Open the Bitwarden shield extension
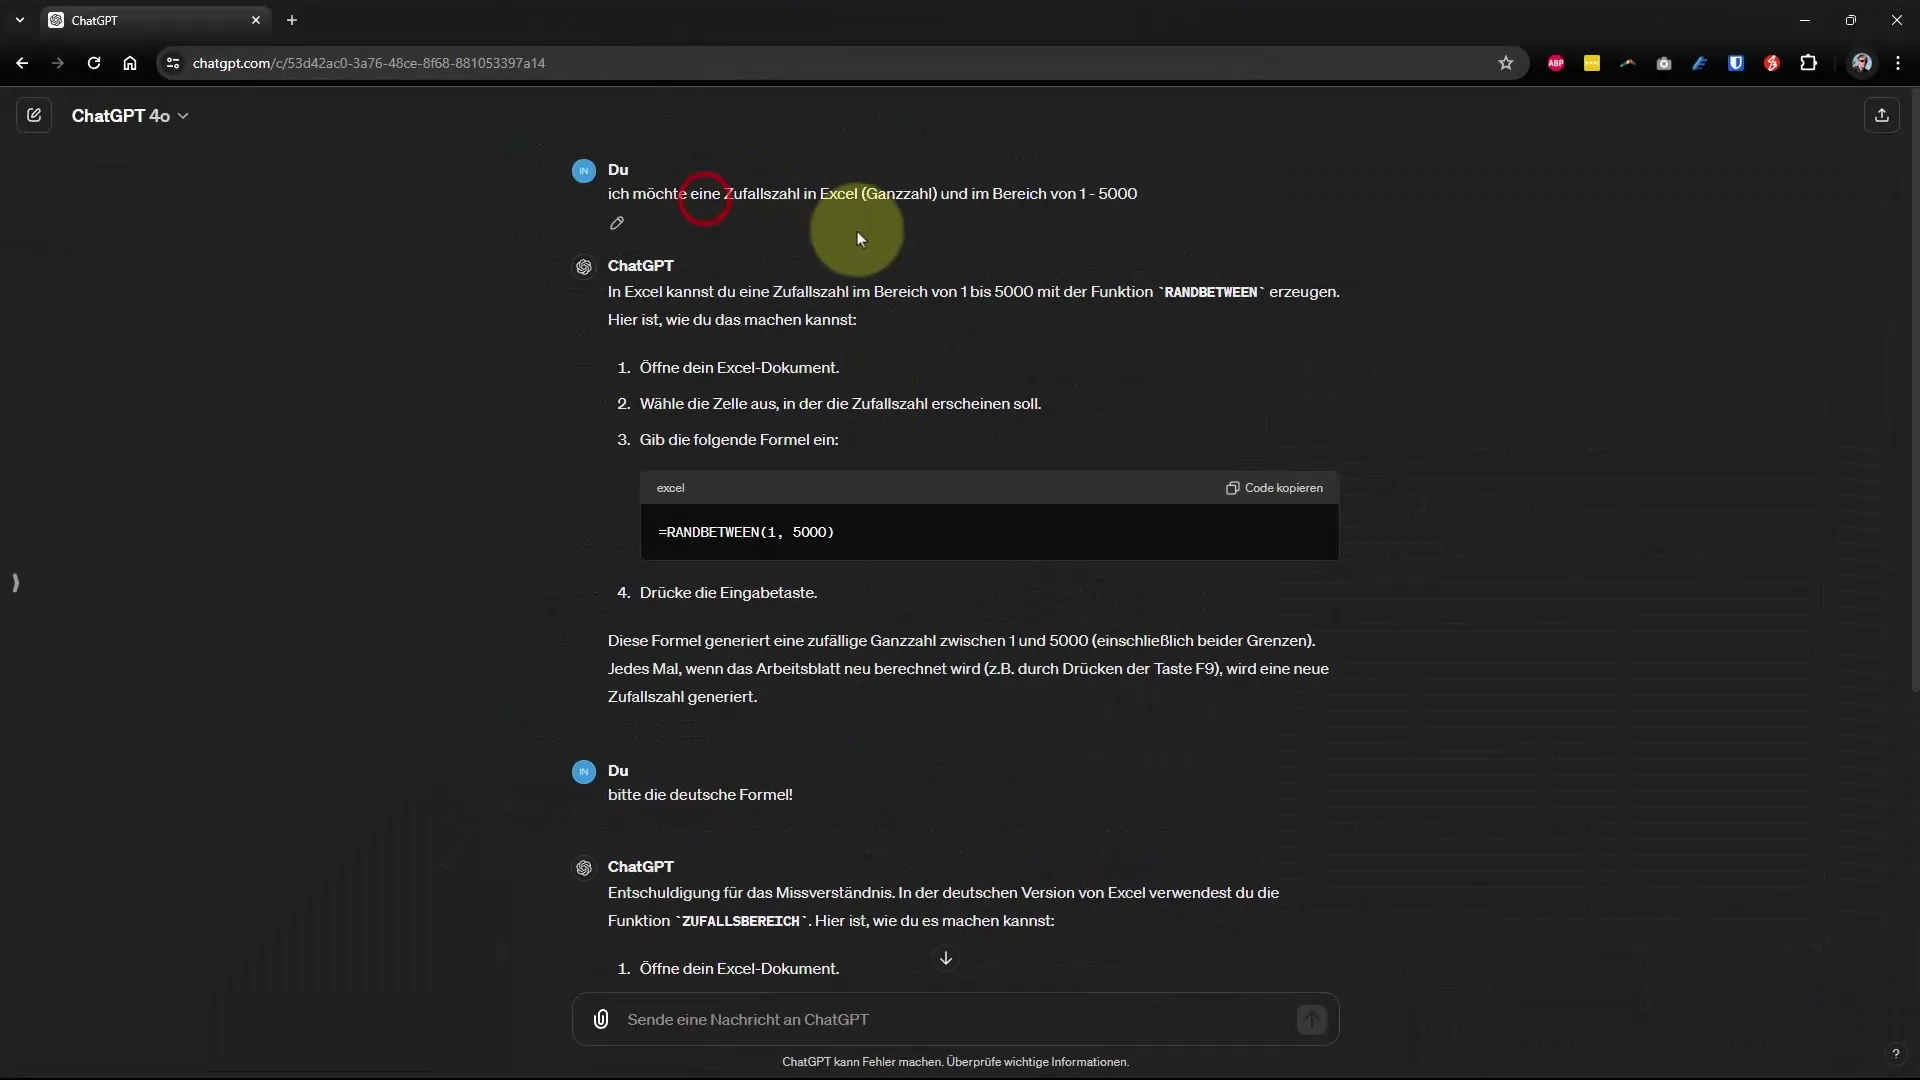This screenshot has width=1920, height=1080. coord(1736,63)
